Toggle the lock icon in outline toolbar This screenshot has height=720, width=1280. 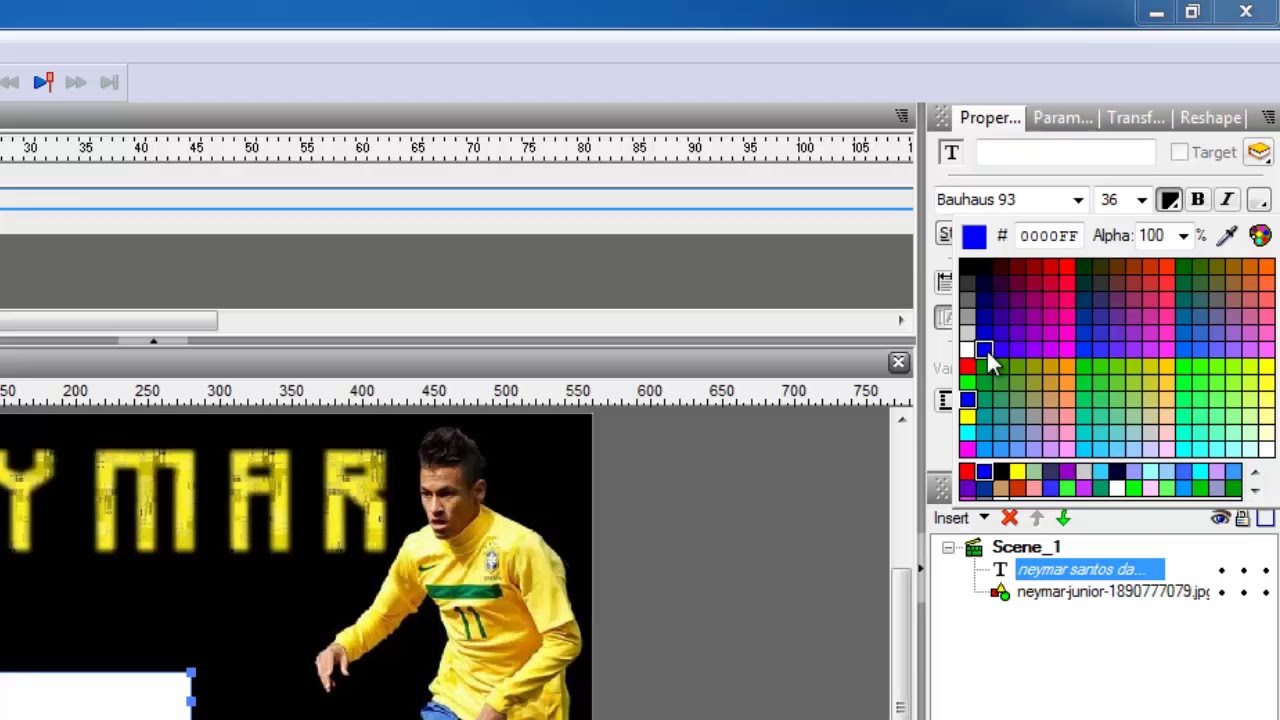(1243, 518)
